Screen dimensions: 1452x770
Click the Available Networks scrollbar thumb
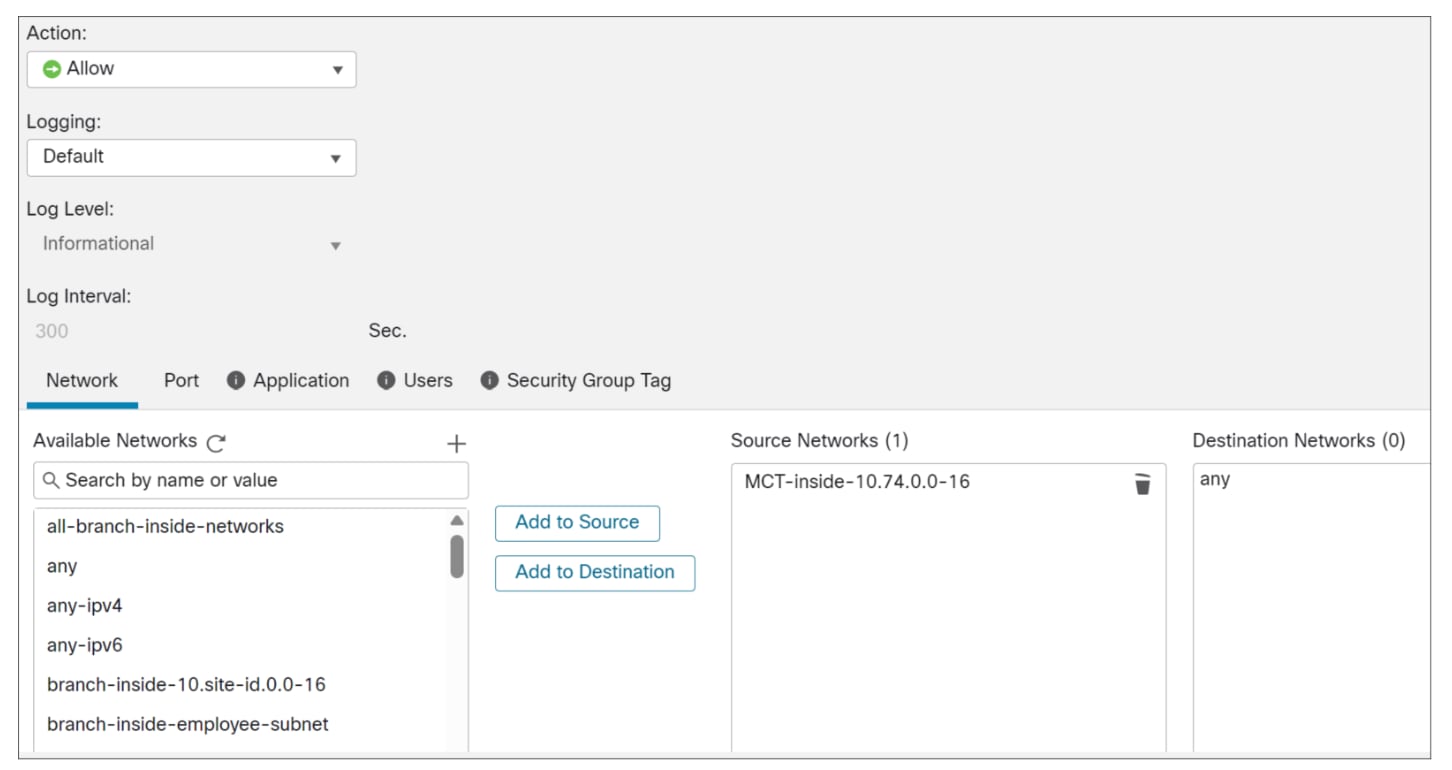click(x=457, y=556)
